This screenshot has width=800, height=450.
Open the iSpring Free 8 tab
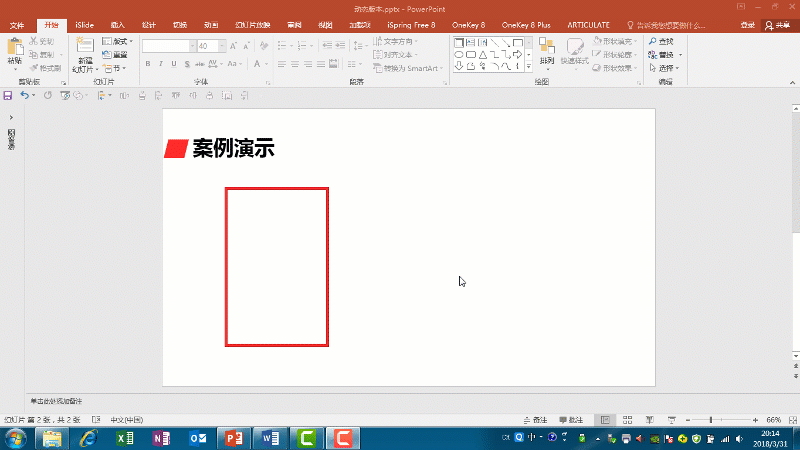pyautogui.click(x=411, y=25)
